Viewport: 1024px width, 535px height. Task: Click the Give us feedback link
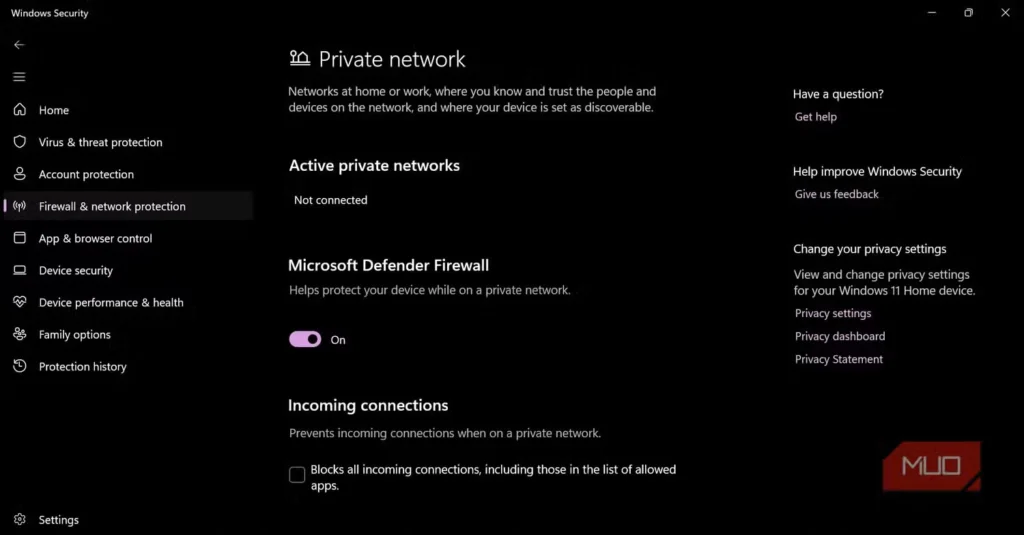[x=836, y=194]
